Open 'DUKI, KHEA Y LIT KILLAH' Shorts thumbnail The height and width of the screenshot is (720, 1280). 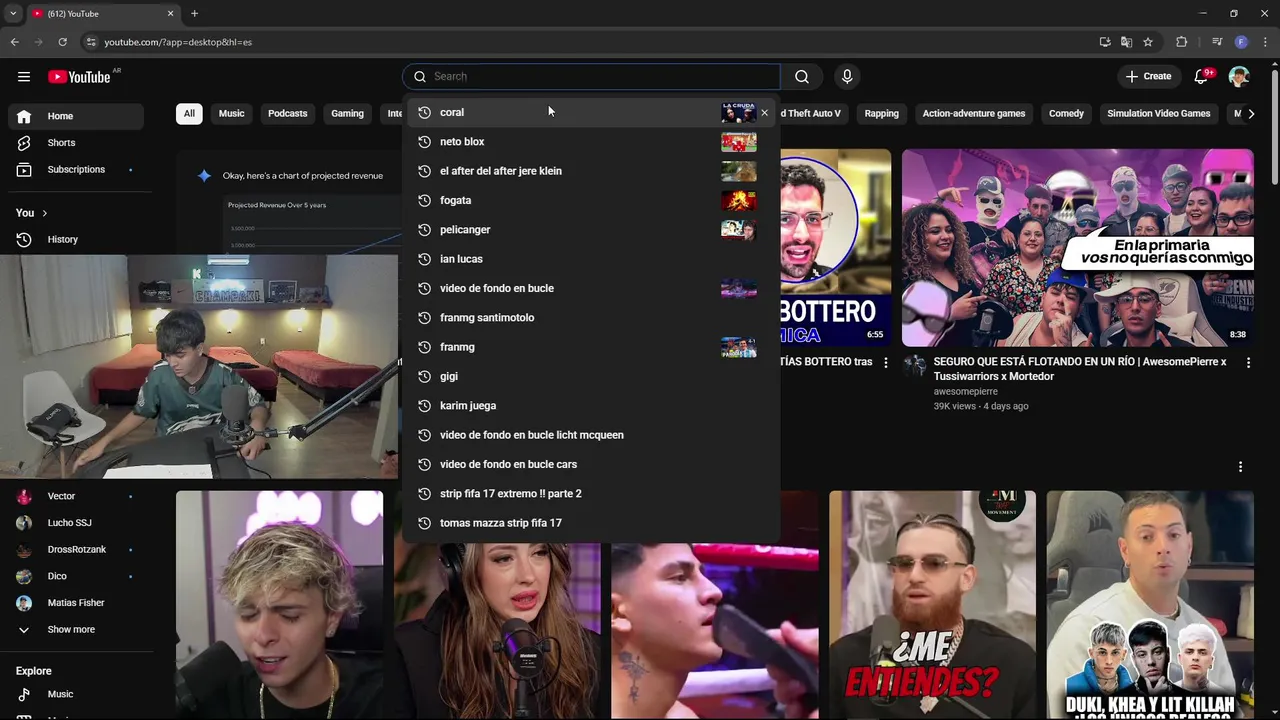[1150, 605]
